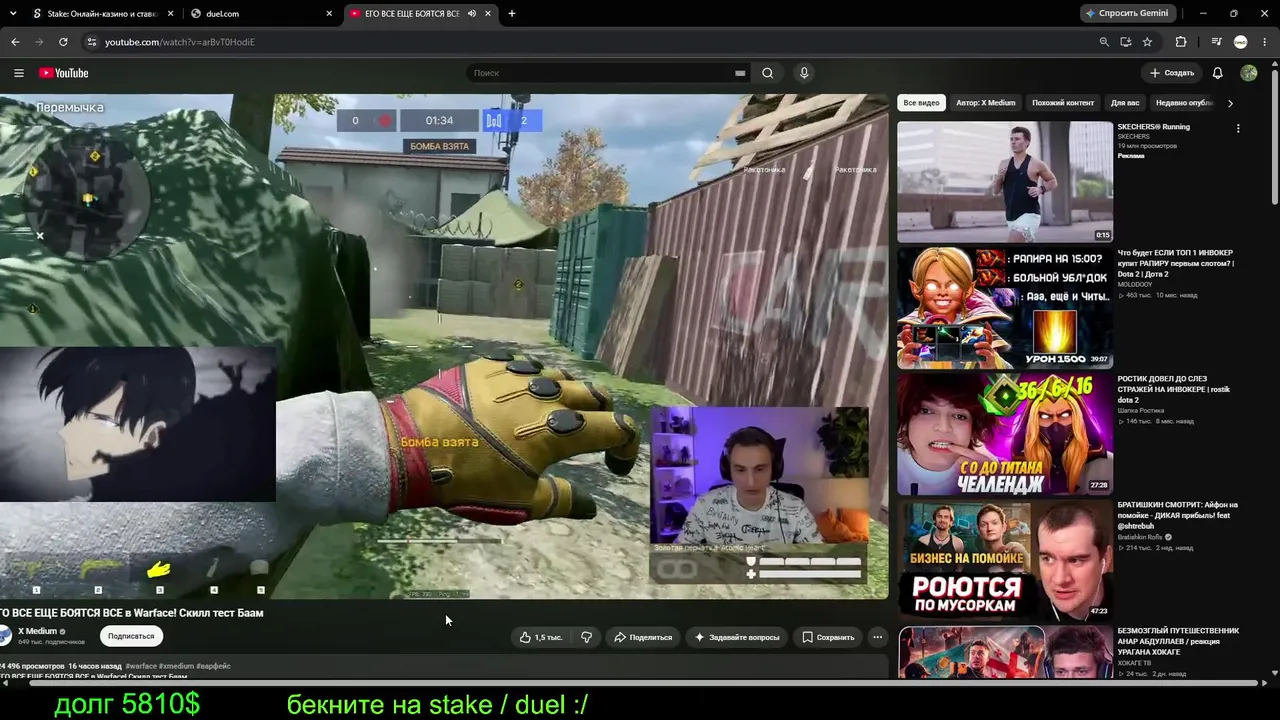The width and height of the screenshot is (1280, 720).
Task: Like the video with thumbs up
Action: click(541, 637)
